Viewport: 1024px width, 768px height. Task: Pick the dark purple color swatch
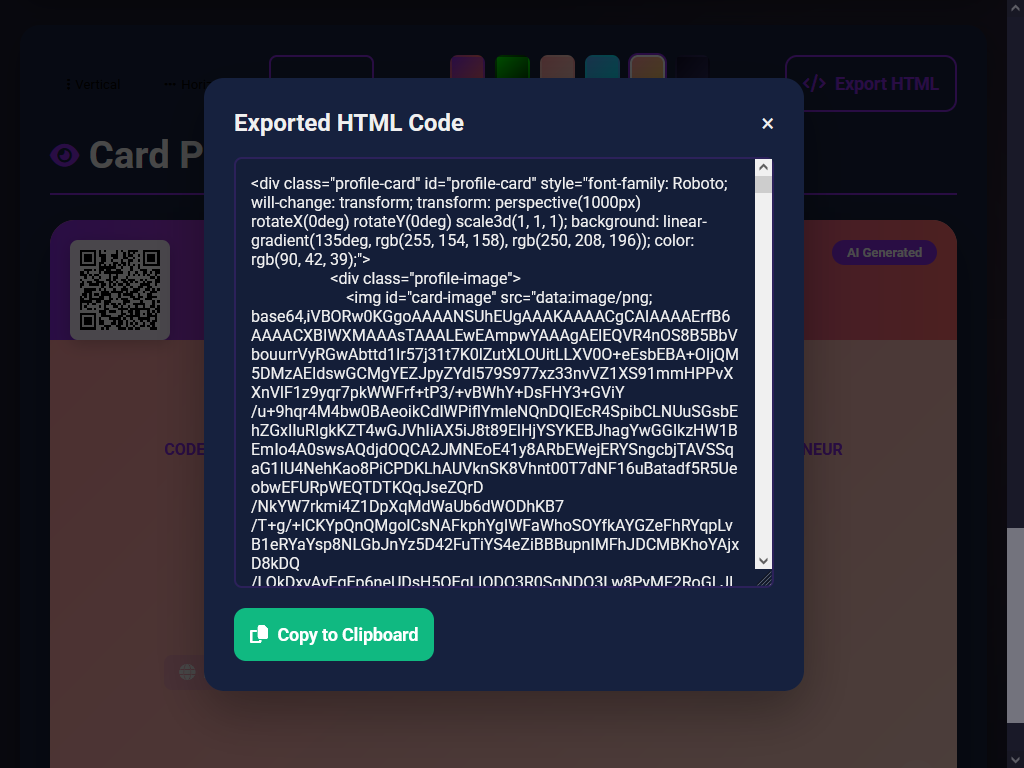click(692, 68)
